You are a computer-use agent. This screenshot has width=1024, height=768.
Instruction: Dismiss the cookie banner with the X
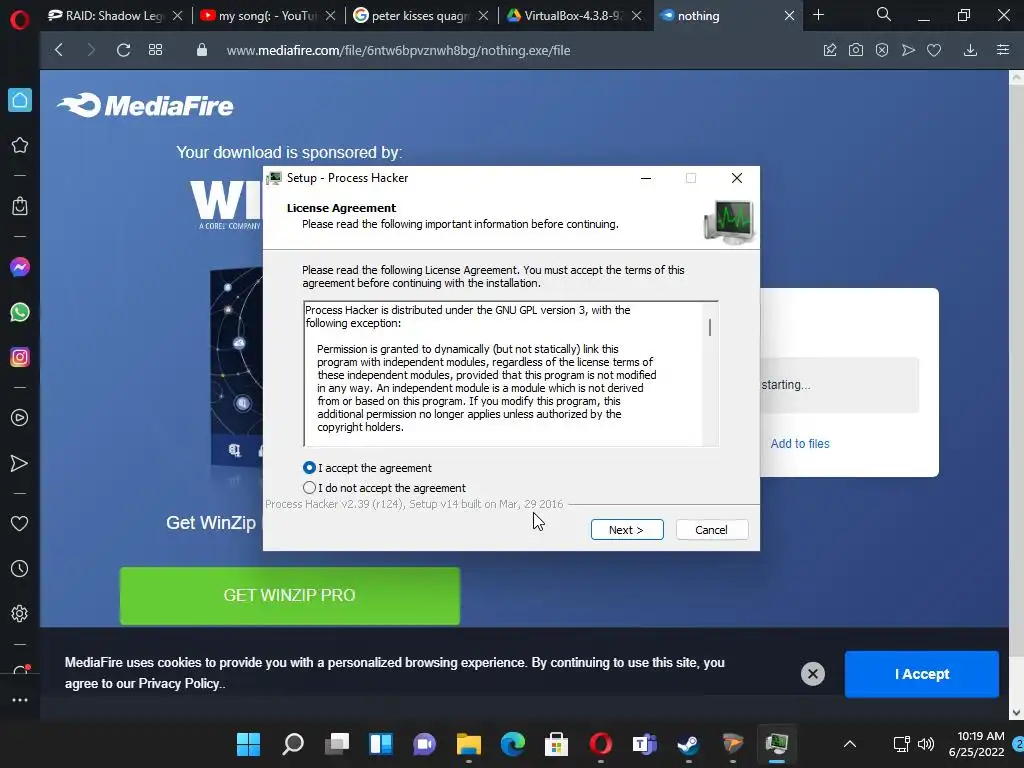pos(813,674)
